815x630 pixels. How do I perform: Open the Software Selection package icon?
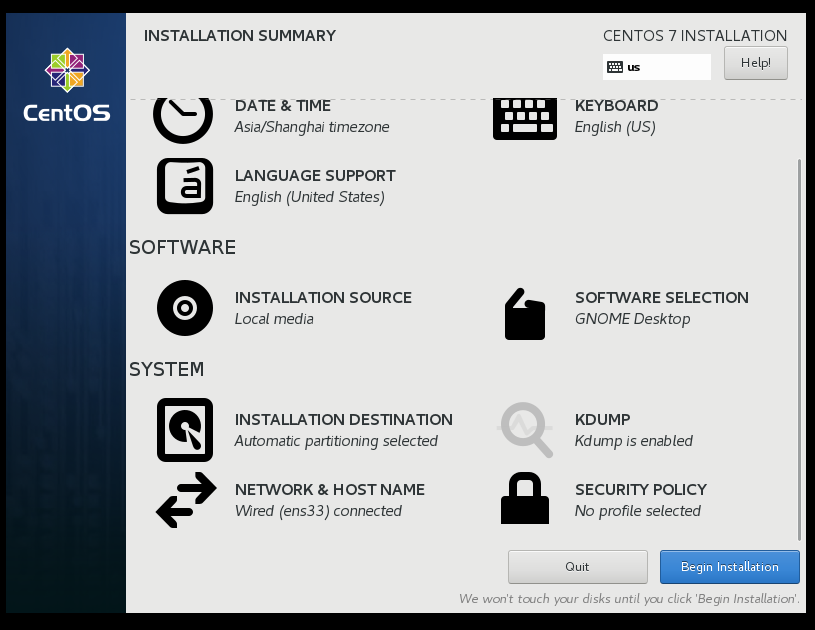(525, 314)
